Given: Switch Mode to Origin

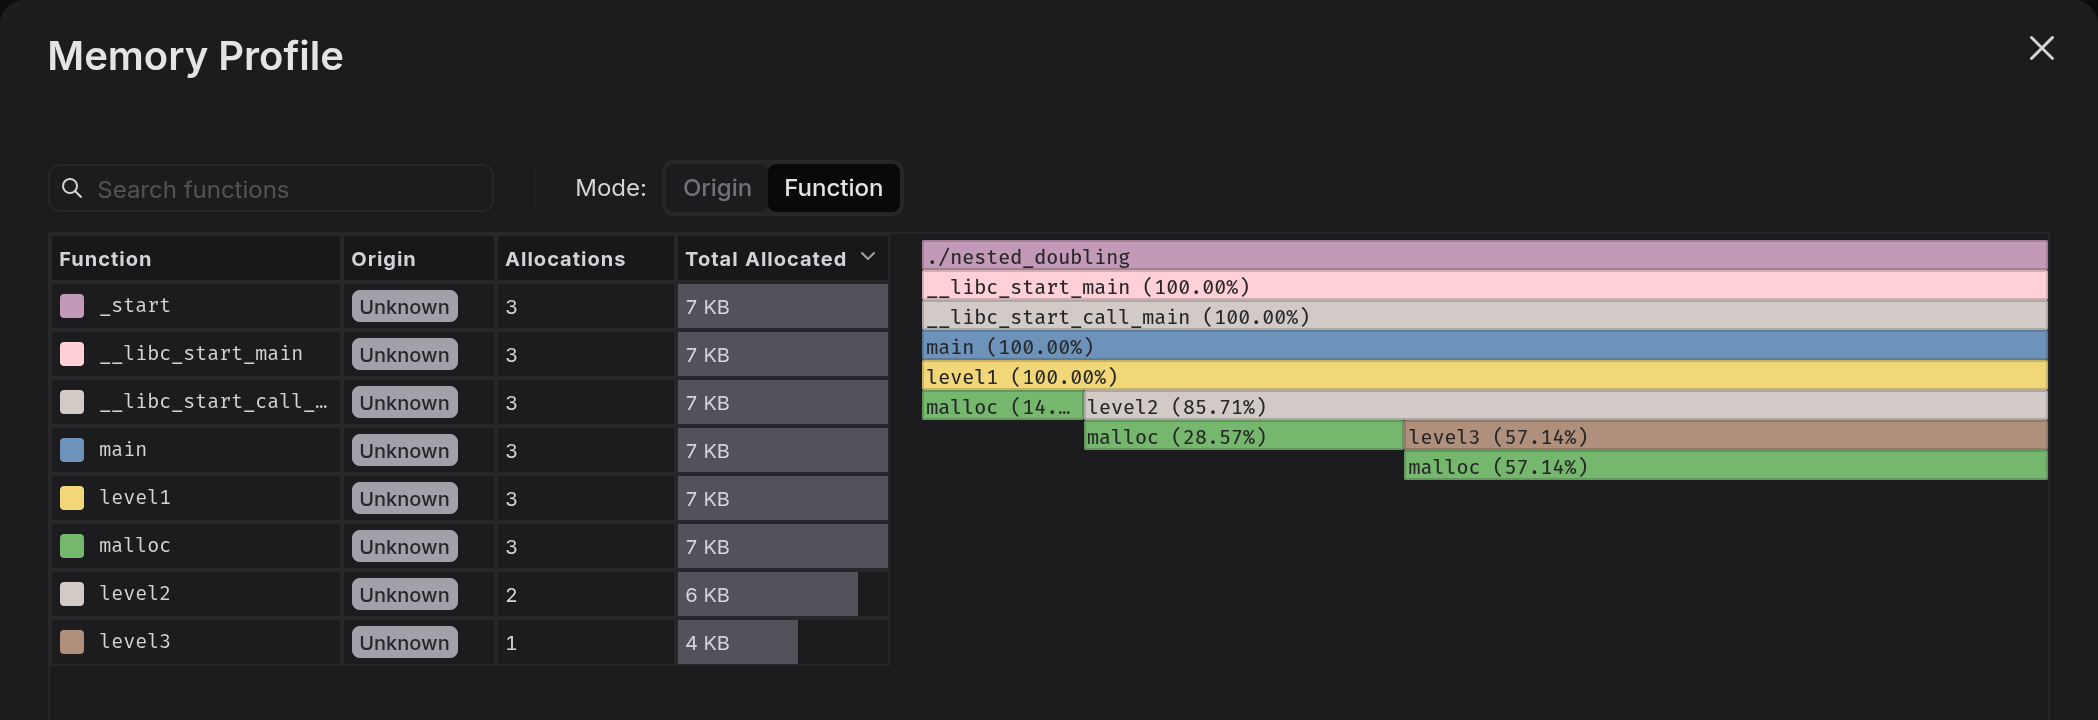Looking at the screenshot, I should pos(717,188).
